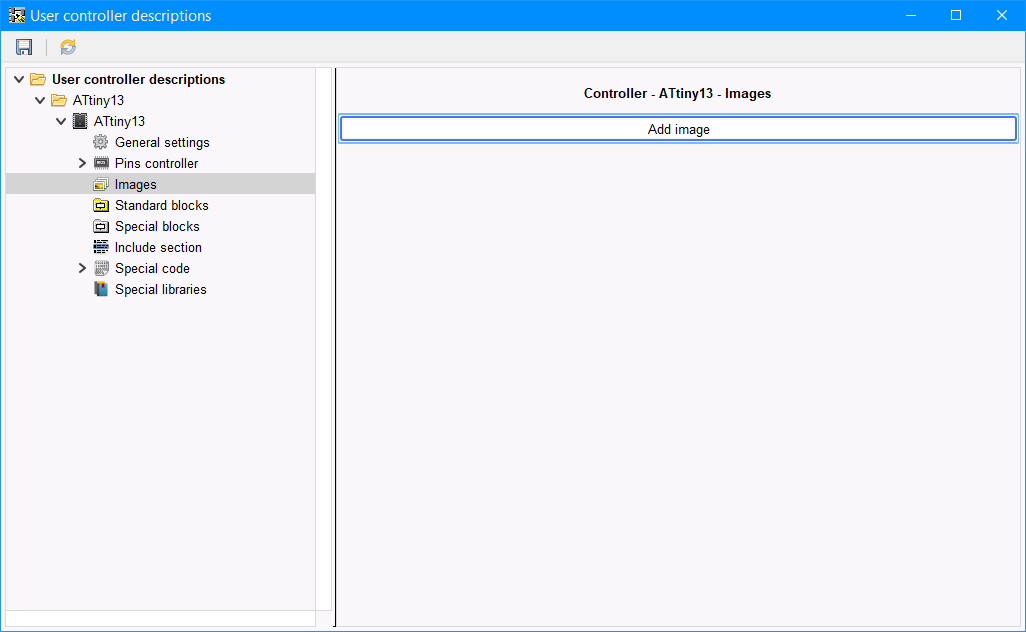Expand the Special code node
Image resolution: width=1026 pixels, height=632 pixels.
point(82,268)
